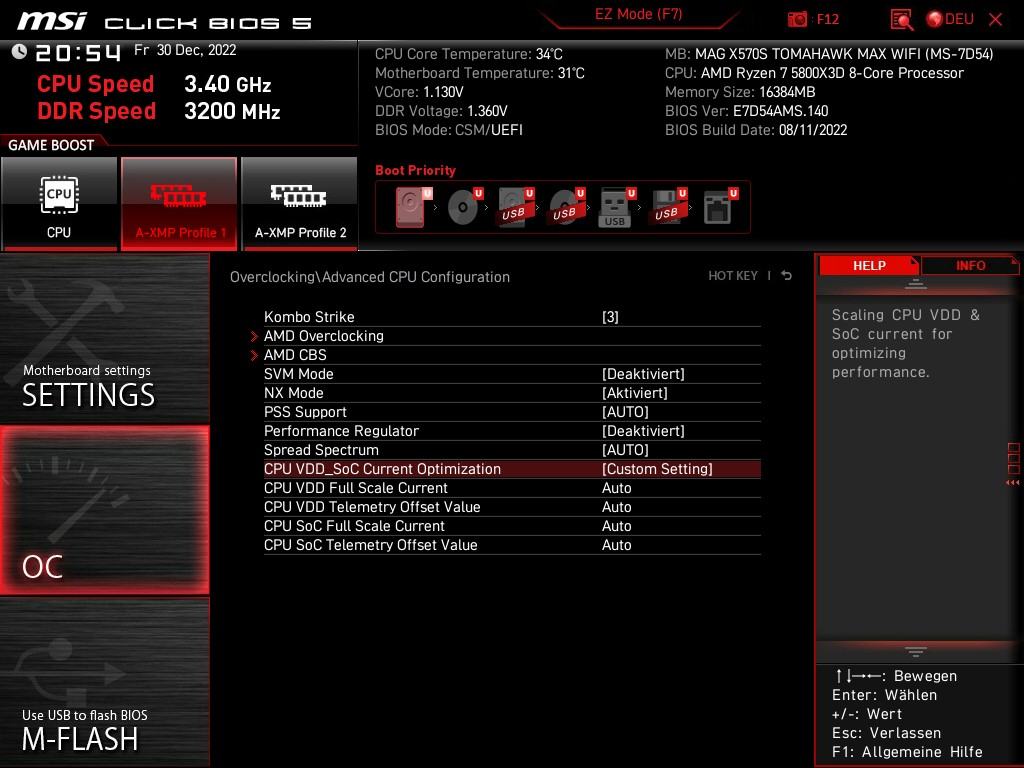Viewport: 1024px width, 768px height.
Task: Click the BIOS Ver: E7D54AMS.140 text
Action: point(746,111)
